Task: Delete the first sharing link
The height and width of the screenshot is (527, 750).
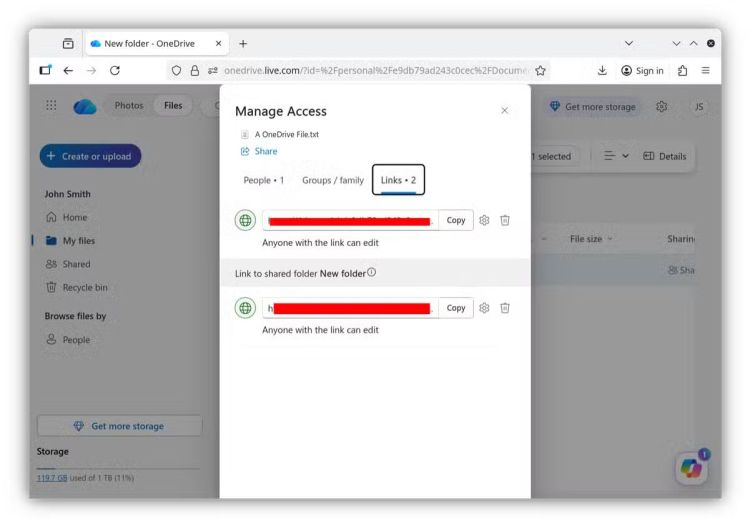Action: (x=505, y=220)
